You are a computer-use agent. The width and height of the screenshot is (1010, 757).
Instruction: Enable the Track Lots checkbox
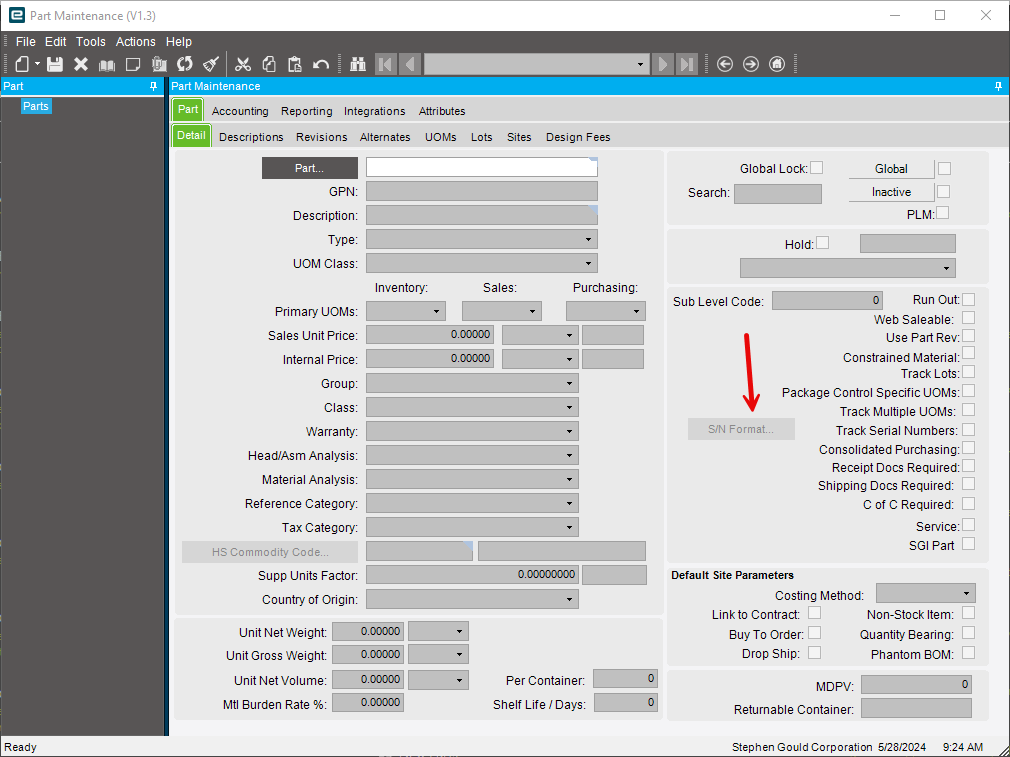pyautogui.click(x=968, y=372)
